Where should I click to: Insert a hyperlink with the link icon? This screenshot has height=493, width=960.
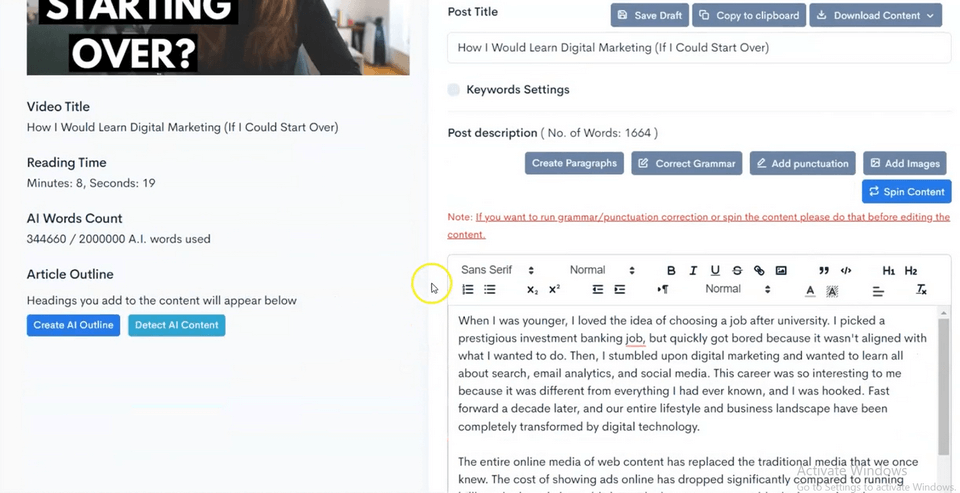(x=759, y=270)
